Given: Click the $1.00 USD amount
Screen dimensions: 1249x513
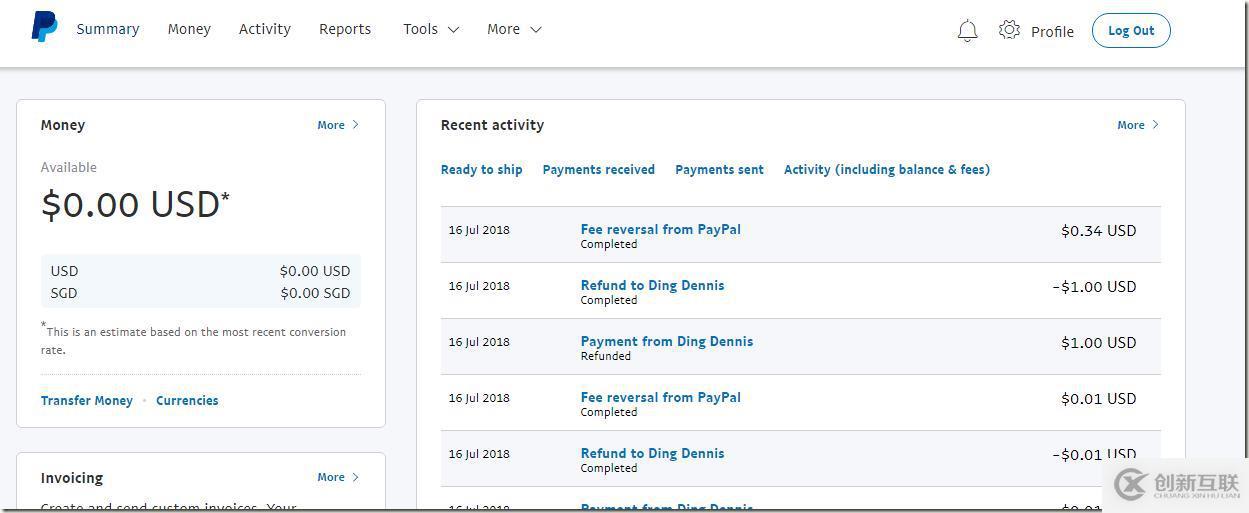Looking at the screenshot, I should (1099, 342).
